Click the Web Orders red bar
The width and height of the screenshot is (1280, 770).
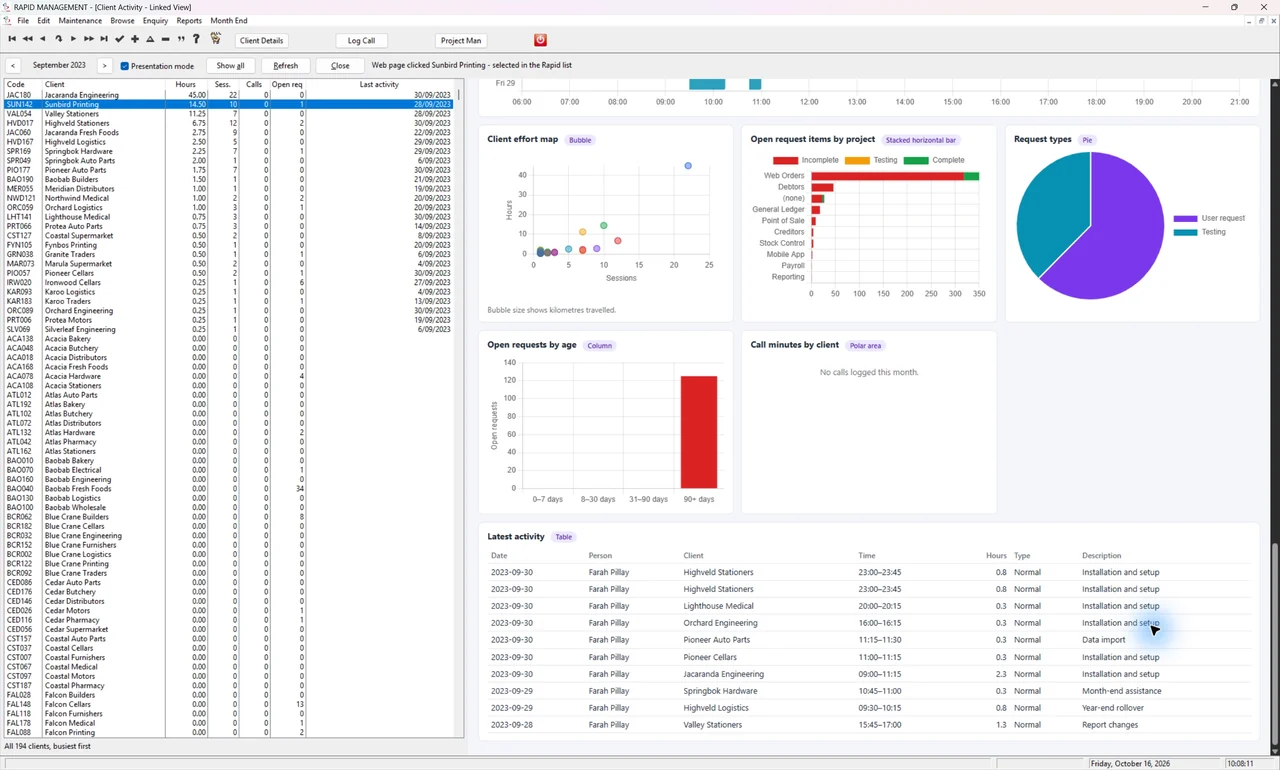click(x=887, y=176)
